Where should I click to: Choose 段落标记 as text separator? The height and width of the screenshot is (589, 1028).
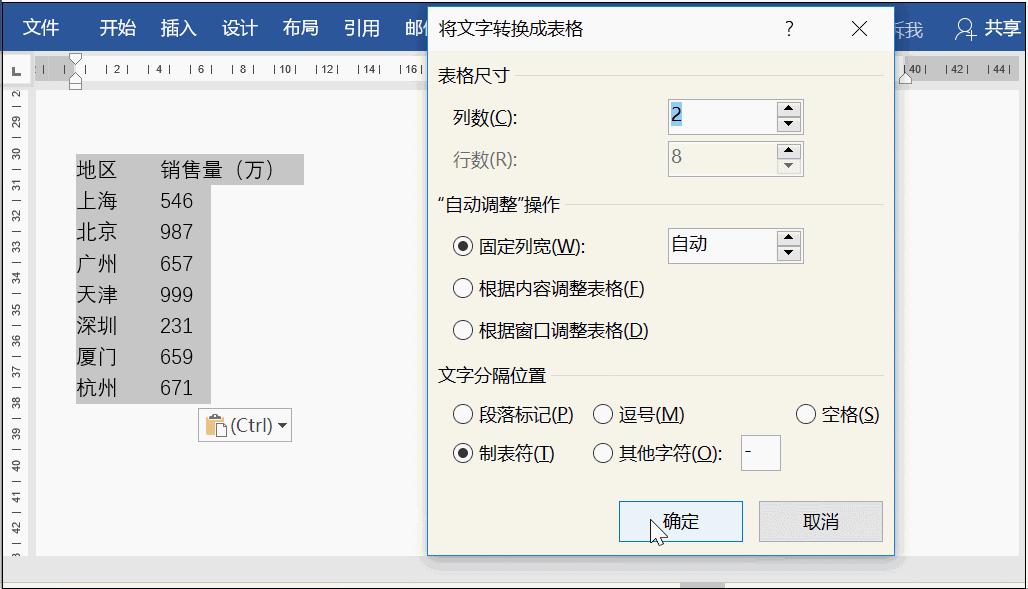[462, 414]
